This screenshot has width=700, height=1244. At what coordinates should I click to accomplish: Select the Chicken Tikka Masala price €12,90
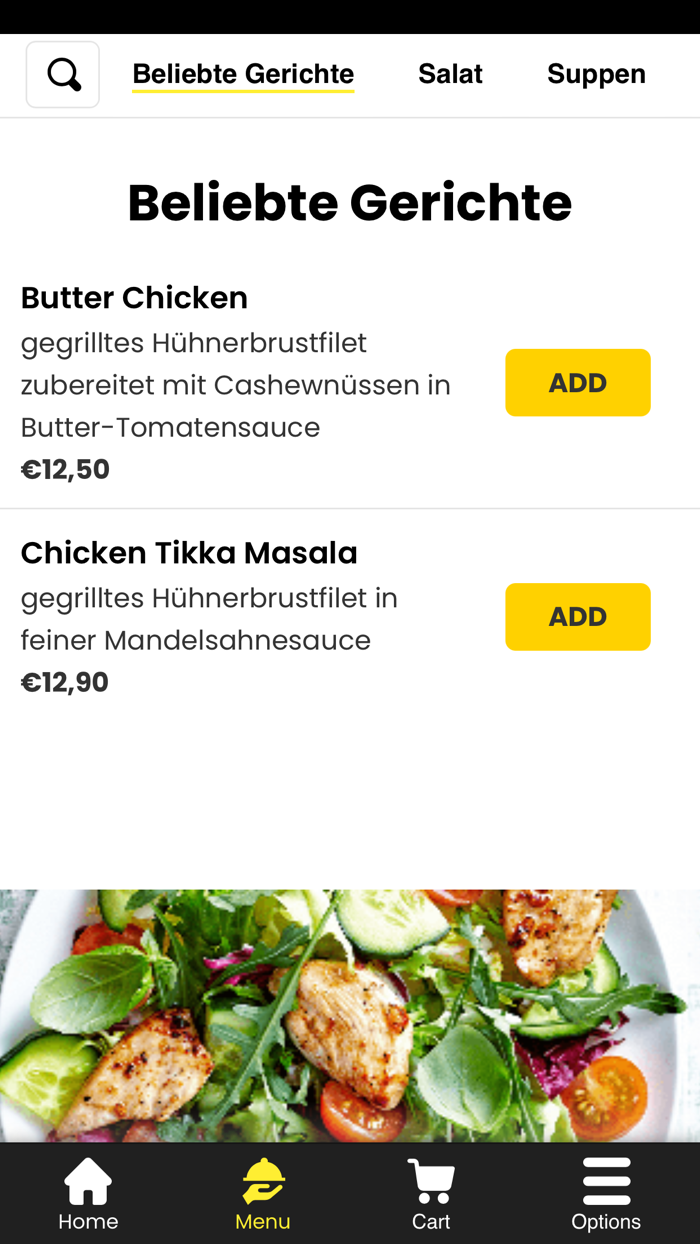64,681
